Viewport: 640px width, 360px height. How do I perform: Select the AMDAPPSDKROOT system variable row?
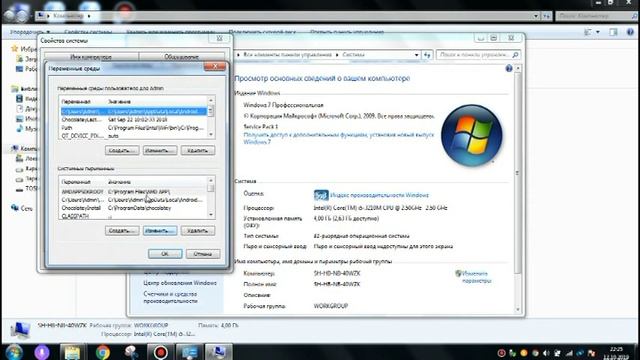[133, 192]
